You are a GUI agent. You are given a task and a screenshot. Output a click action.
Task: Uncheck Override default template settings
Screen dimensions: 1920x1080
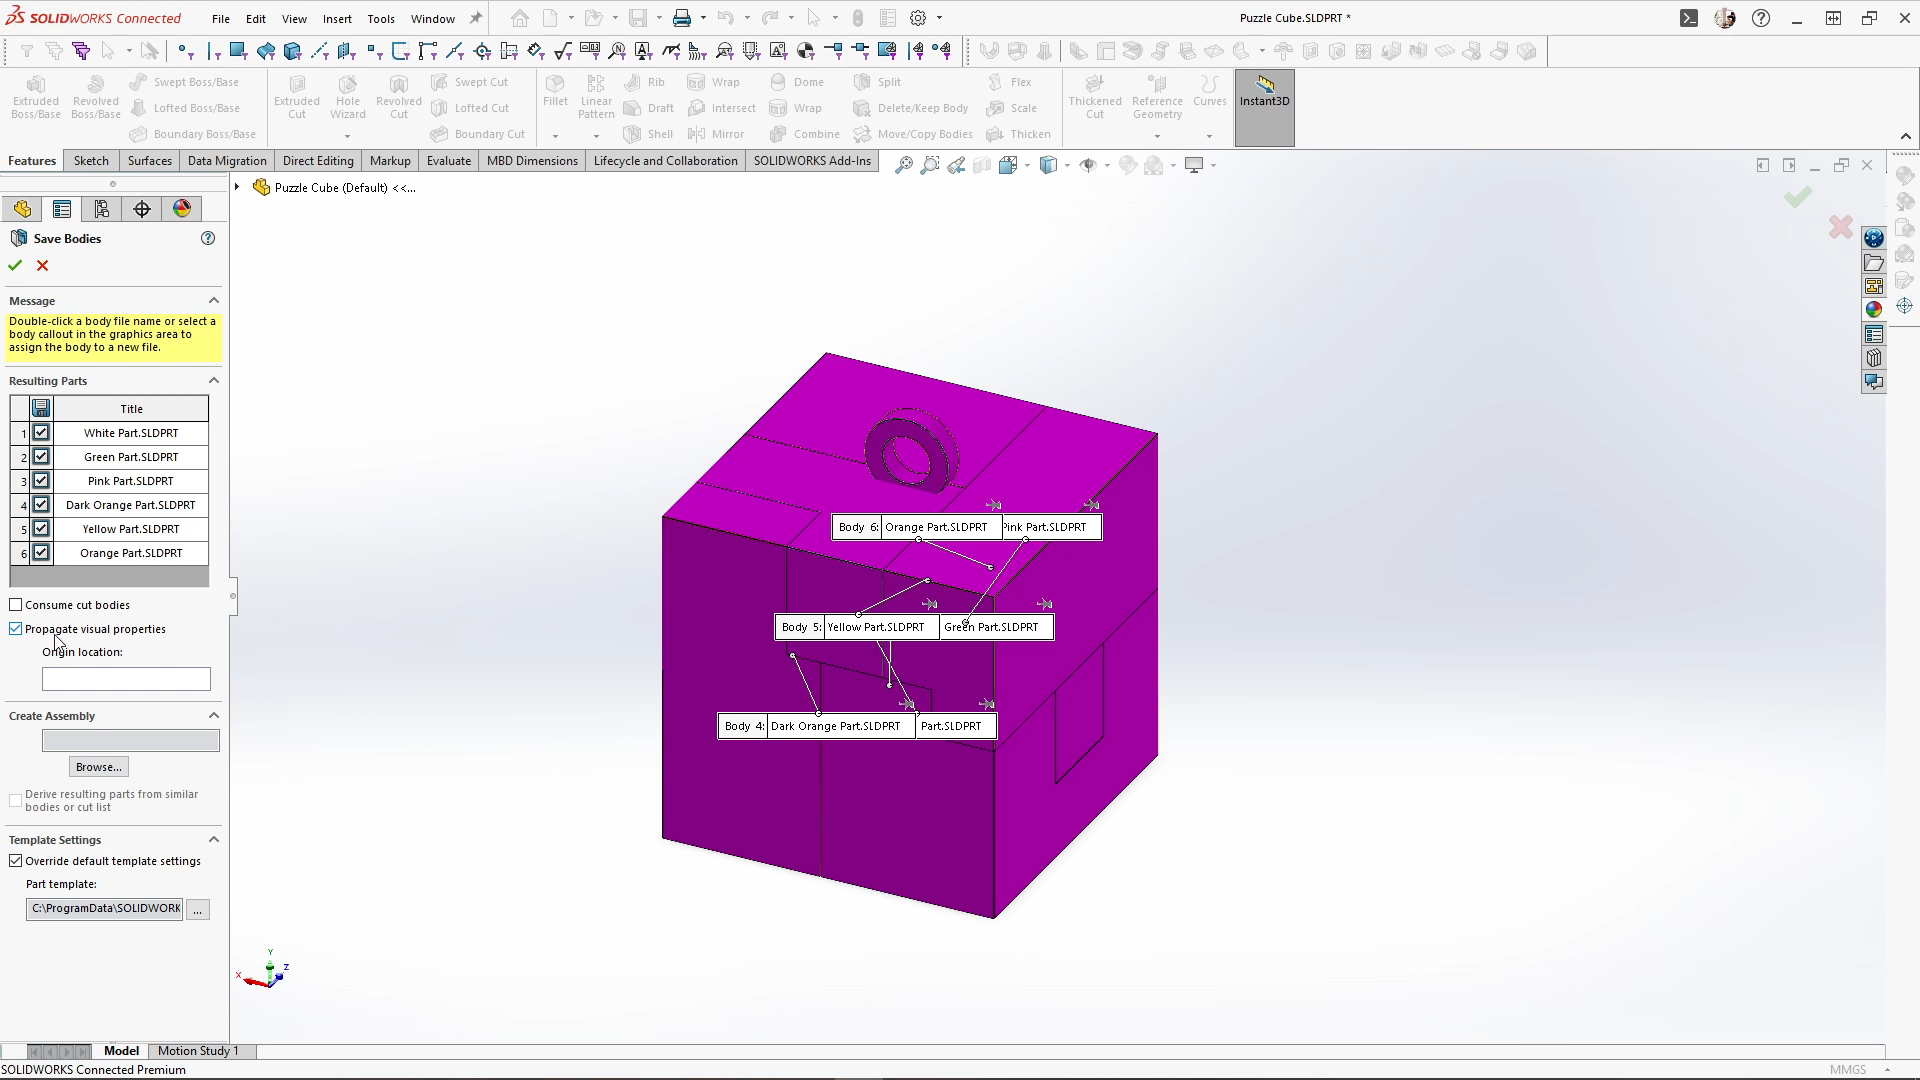(x=16, y=861)
